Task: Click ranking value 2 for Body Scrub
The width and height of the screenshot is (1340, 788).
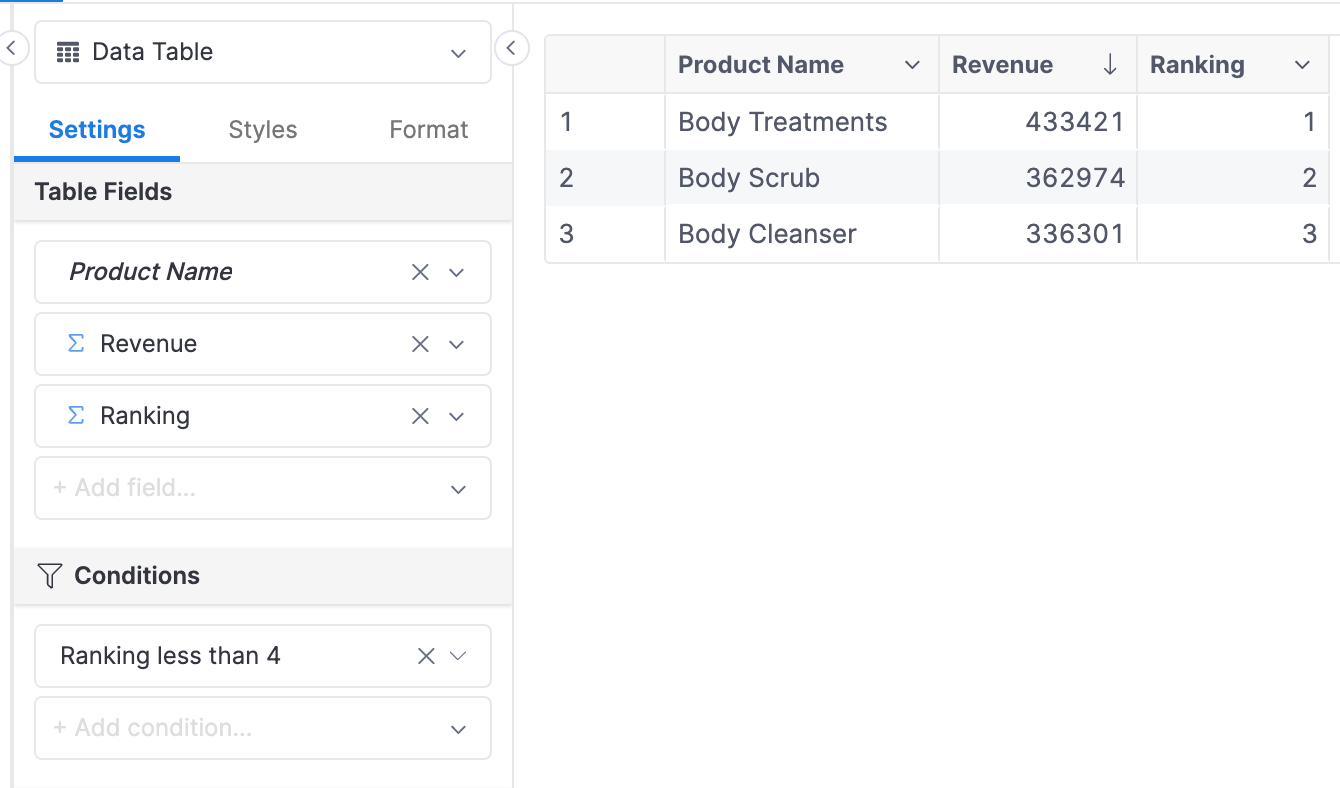Action: pyautogui.click(x=1309, y=178)
